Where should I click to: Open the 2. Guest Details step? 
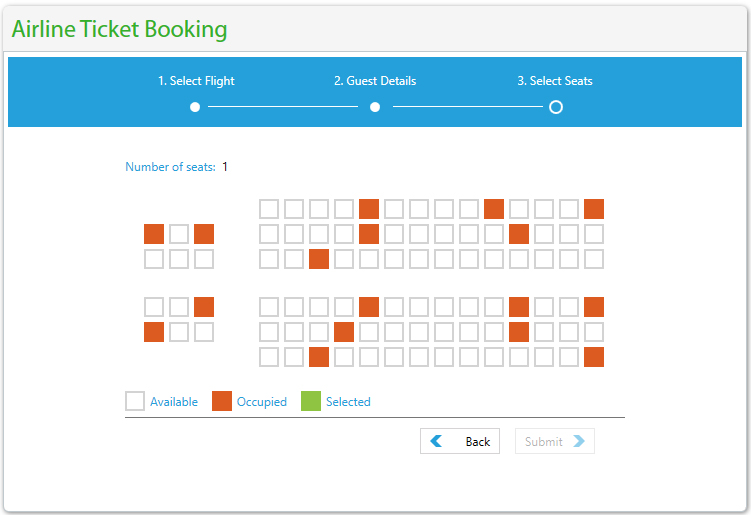pos(375,81)
